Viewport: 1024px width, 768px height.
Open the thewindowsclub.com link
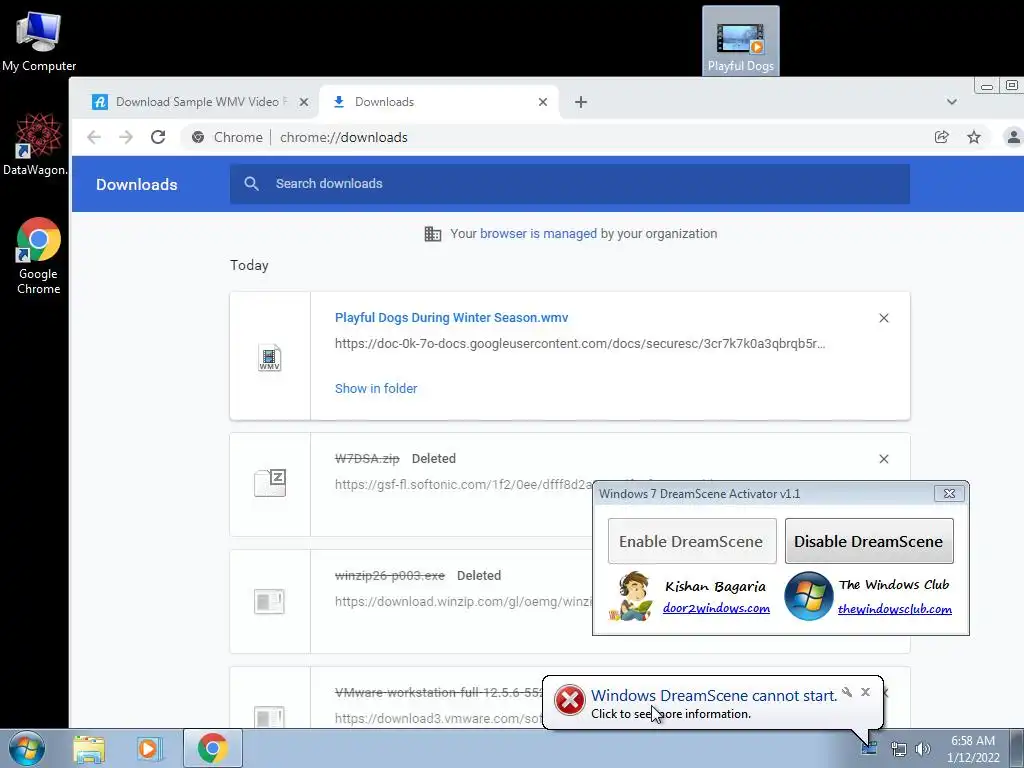pos(895,609)
